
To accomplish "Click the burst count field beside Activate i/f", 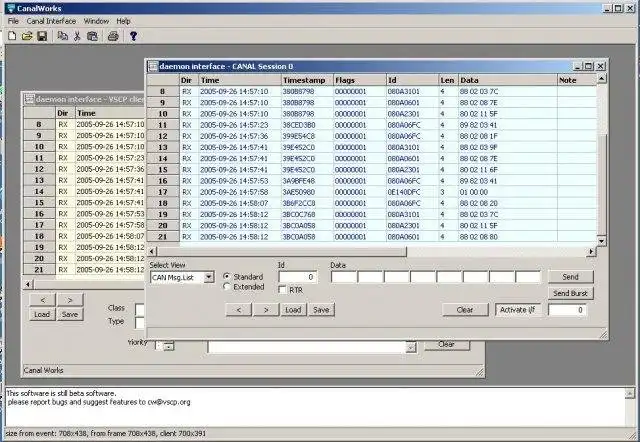I will tap(567, 310).
